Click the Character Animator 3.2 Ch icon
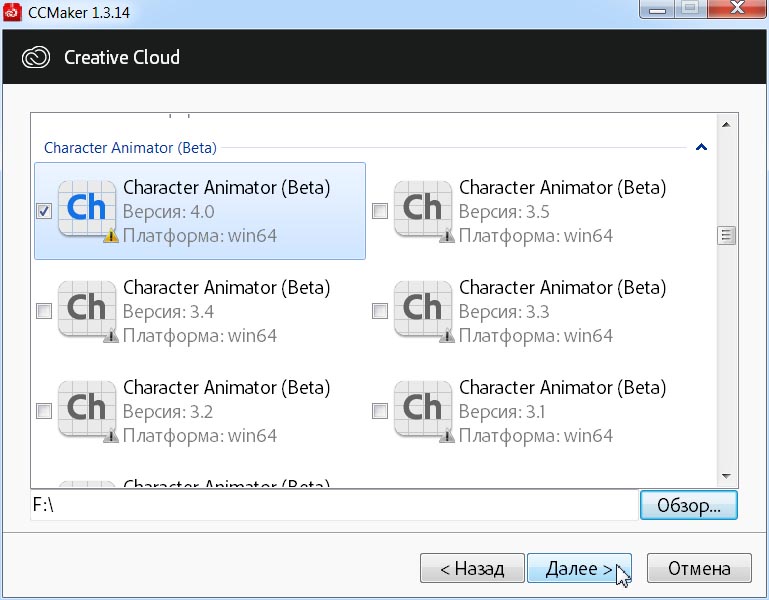This screenshot has width=769, height=600. (87, 408)
